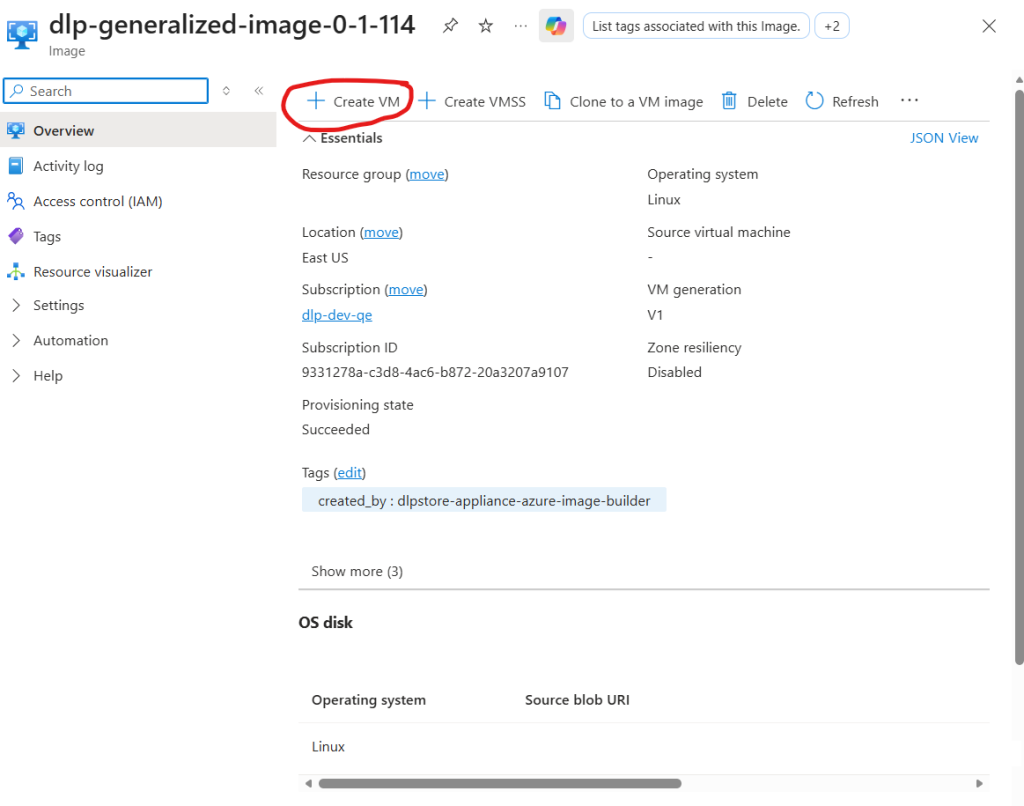Click the 'Linux' cell in OS disk table
This screenshot has width=1024, height=806.
pos(328,747)
